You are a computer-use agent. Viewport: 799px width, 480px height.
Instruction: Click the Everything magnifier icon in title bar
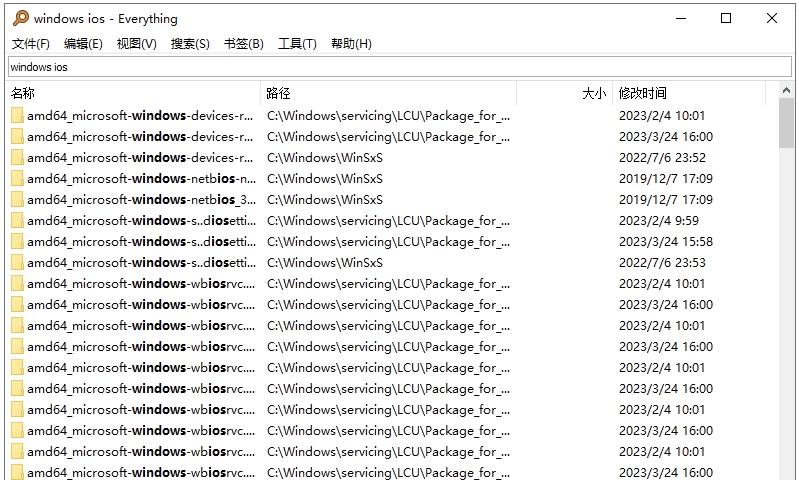click(20, 18)
